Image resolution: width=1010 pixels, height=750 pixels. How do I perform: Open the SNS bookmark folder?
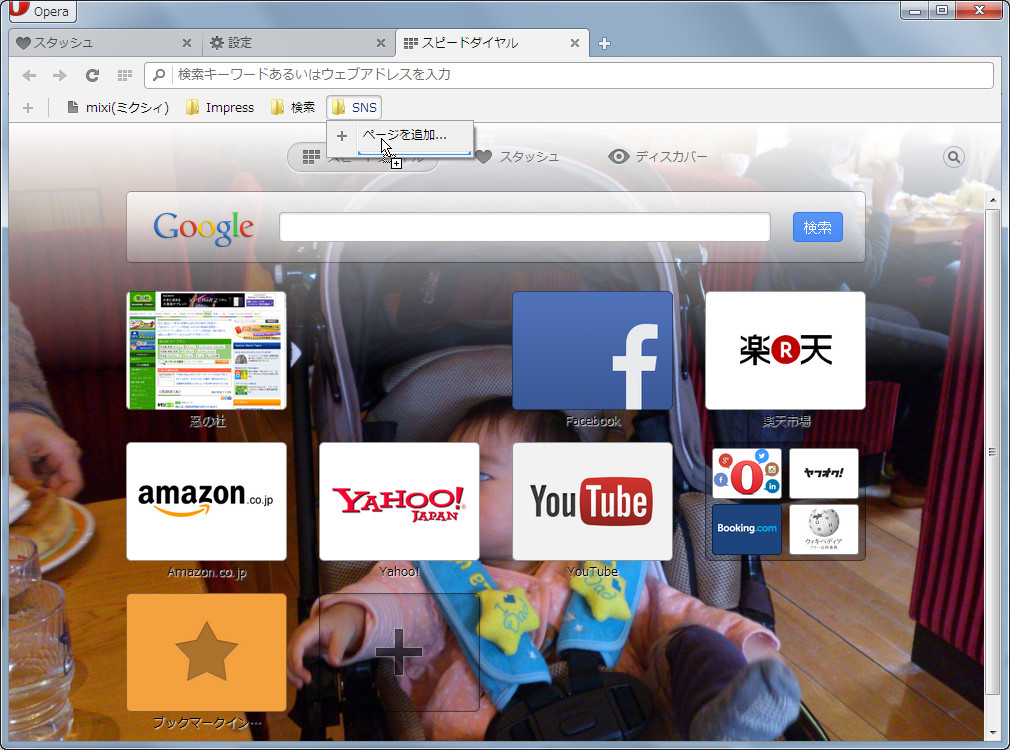(x=354, y=107)
